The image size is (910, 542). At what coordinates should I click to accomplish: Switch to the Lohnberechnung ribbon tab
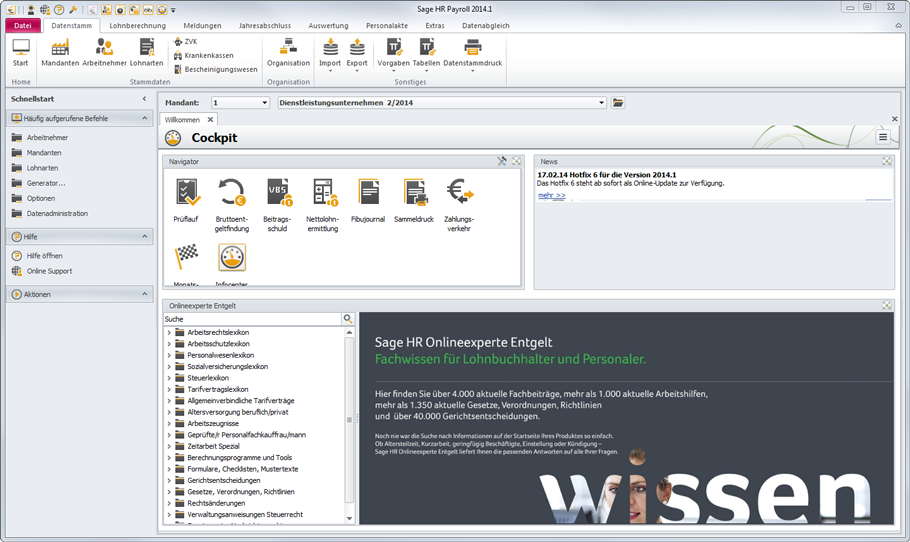point(137,25)
